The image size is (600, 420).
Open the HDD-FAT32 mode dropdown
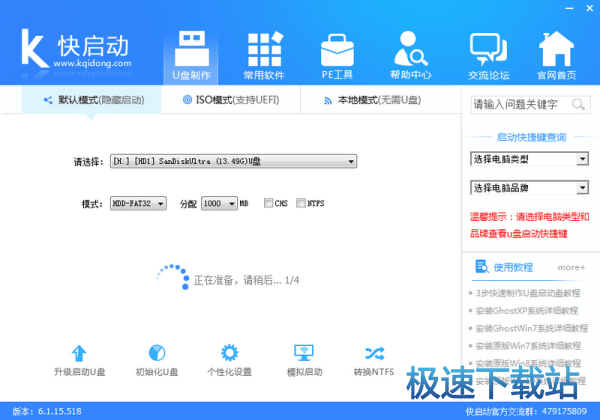click(138, 203)
